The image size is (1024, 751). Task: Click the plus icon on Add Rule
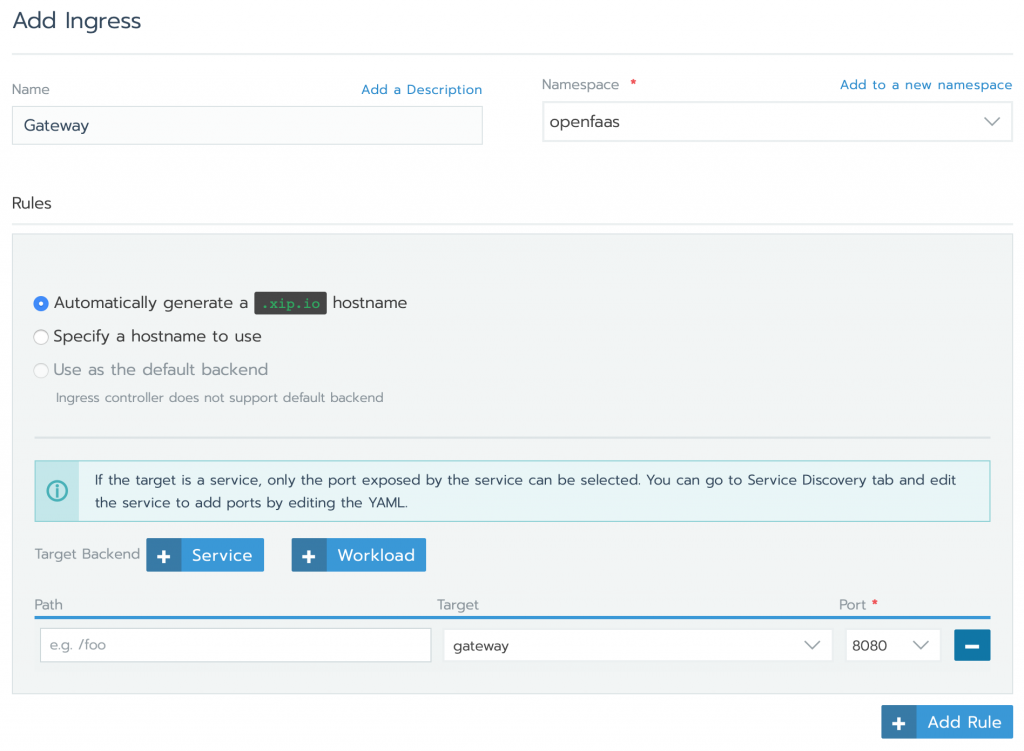pyautogui.click(x=898, y=722)
